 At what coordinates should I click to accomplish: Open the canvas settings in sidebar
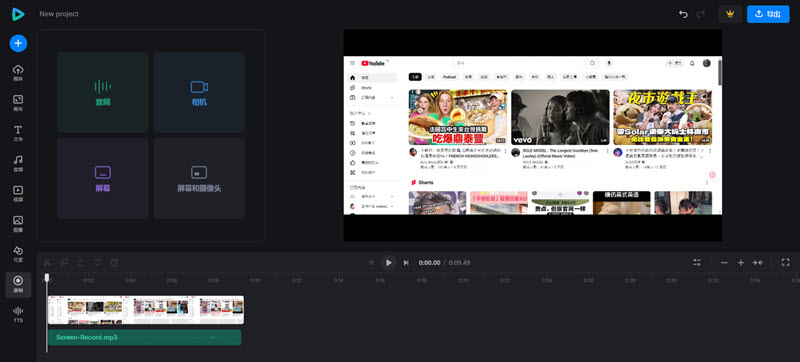[18, 103]
